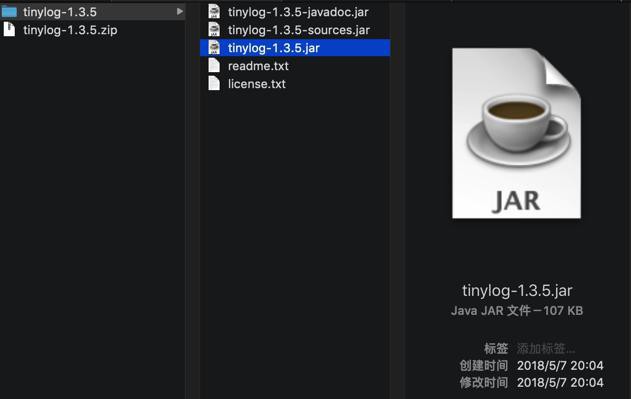Screen dimensions: 631x399
Task: Click the large JAR coffee cup preview
Action: (x=517, y=133)
